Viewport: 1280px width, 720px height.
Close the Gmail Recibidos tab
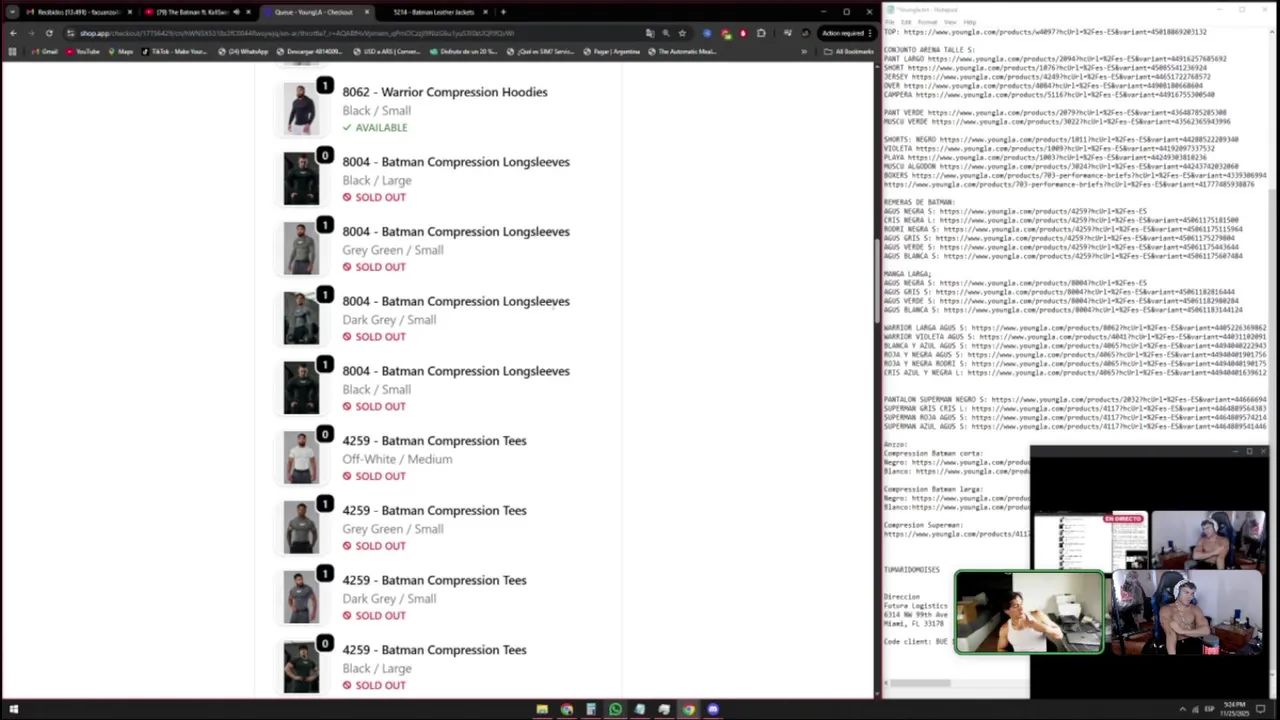pyautogui.click(x=129, y=12)
